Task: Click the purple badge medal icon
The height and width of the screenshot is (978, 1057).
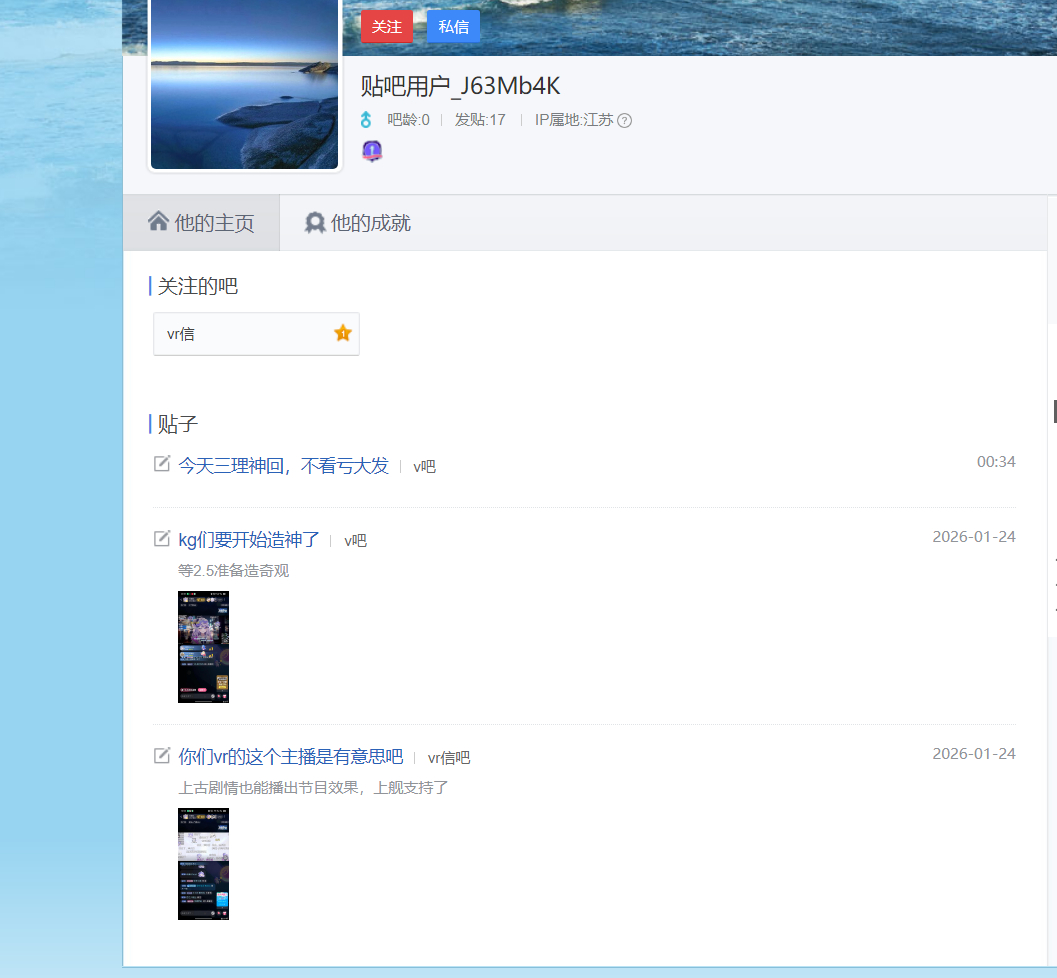Action: [x=372, y=151]
